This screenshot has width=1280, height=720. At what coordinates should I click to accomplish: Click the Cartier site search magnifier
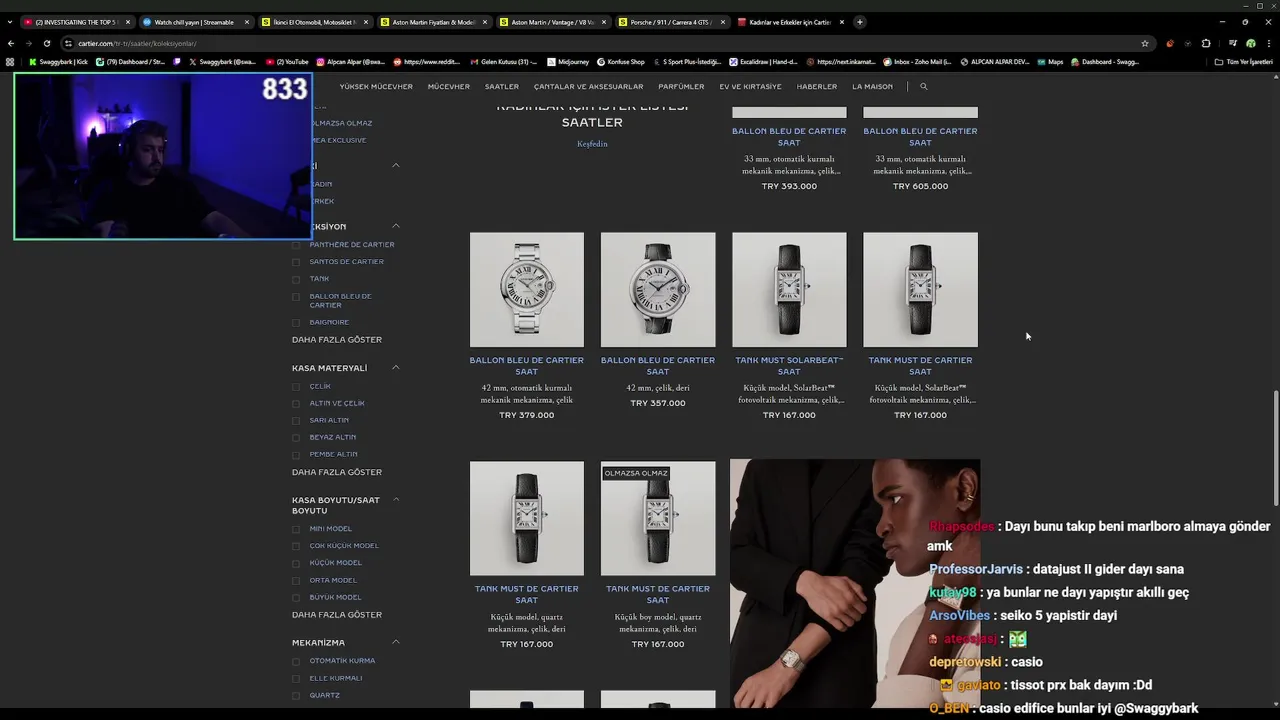point(923,87)
